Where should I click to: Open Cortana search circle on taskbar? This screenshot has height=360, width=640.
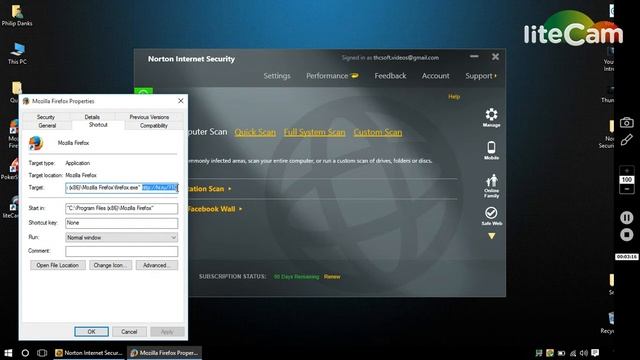[x=25, y=353]
